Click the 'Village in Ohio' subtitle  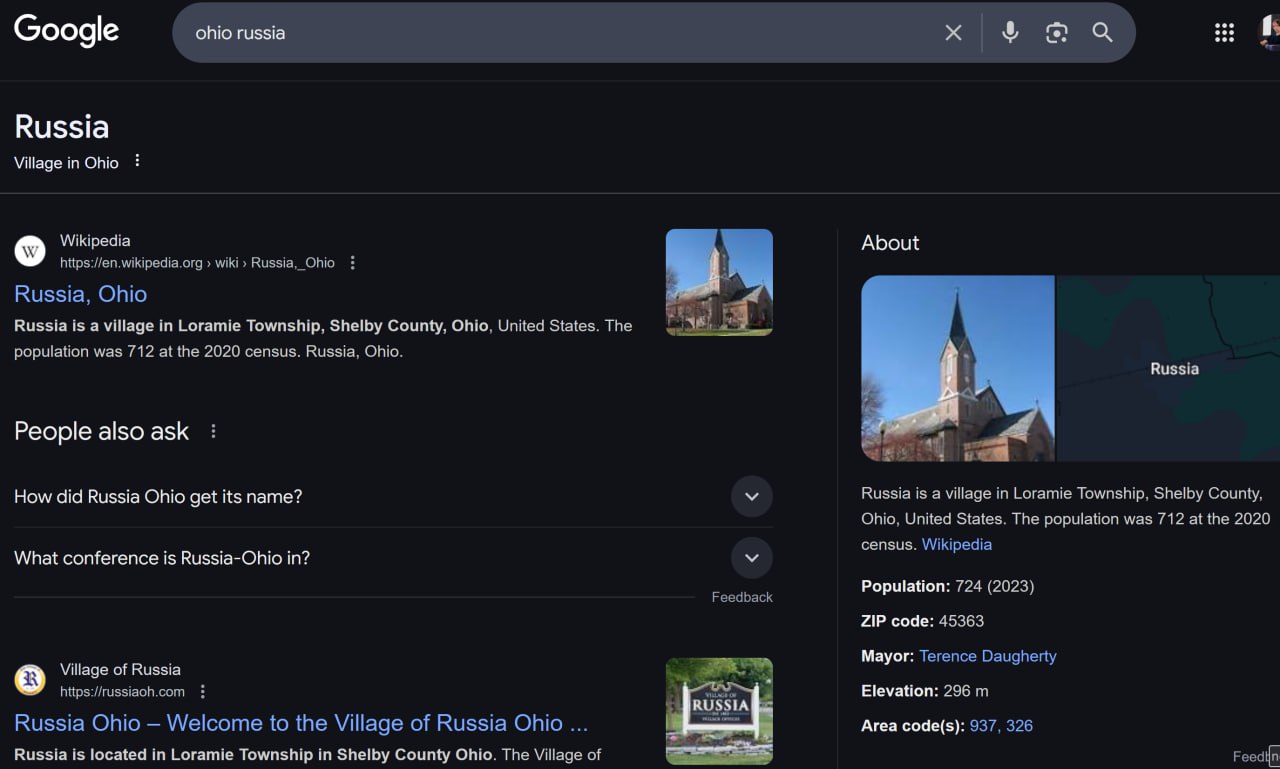pos(66,163)
